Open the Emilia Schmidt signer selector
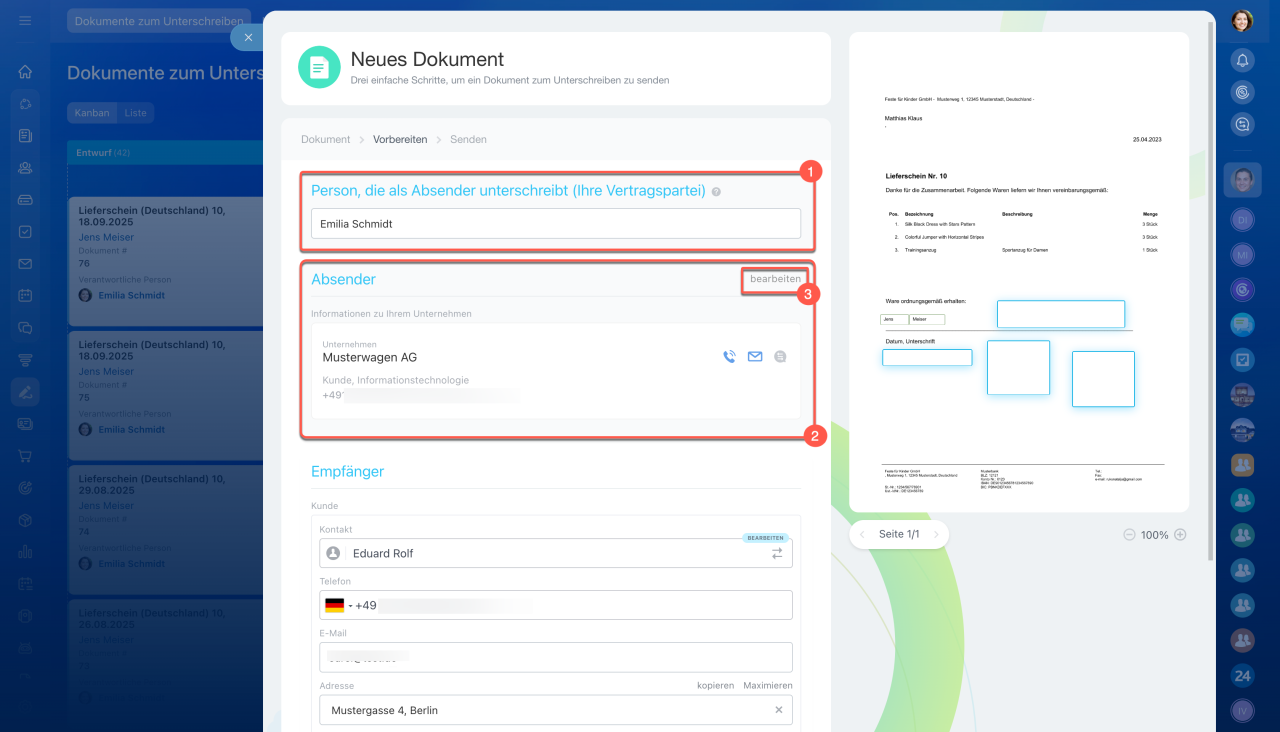The height and width of the screenshot is (732, 1280). pos(555,224)
